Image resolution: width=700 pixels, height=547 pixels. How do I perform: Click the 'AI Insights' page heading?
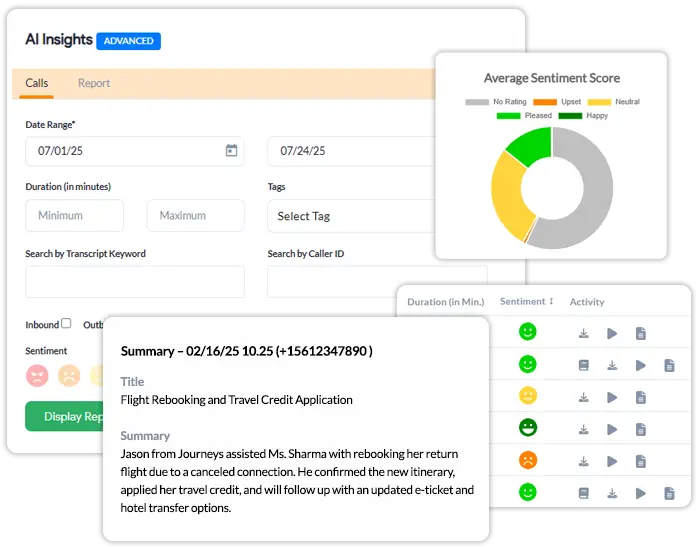pyautogui.click(x=59, y=40)
